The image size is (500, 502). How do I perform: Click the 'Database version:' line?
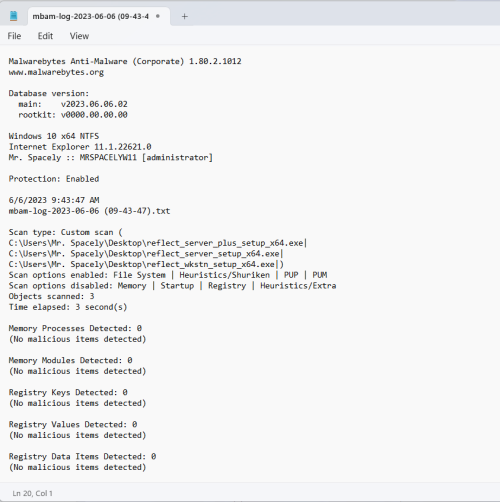(x=49, y=93)
